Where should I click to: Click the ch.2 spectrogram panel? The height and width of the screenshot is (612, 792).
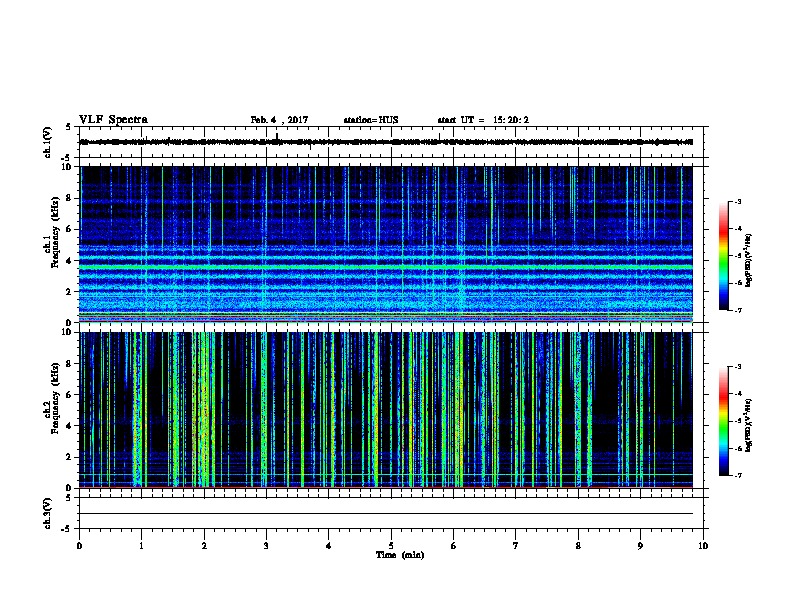pyautogui.click(x=386, y=410)
